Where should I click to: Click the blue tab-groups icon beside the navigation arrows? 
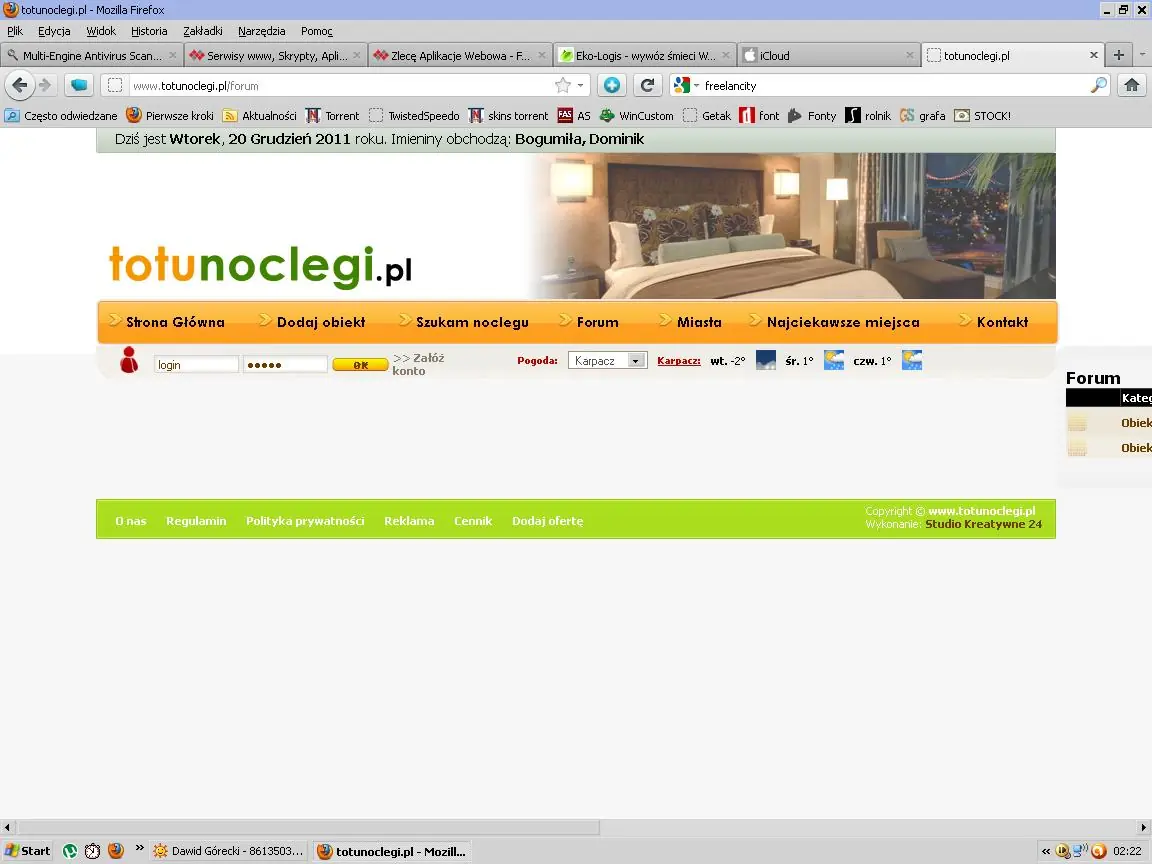(79, 85)
